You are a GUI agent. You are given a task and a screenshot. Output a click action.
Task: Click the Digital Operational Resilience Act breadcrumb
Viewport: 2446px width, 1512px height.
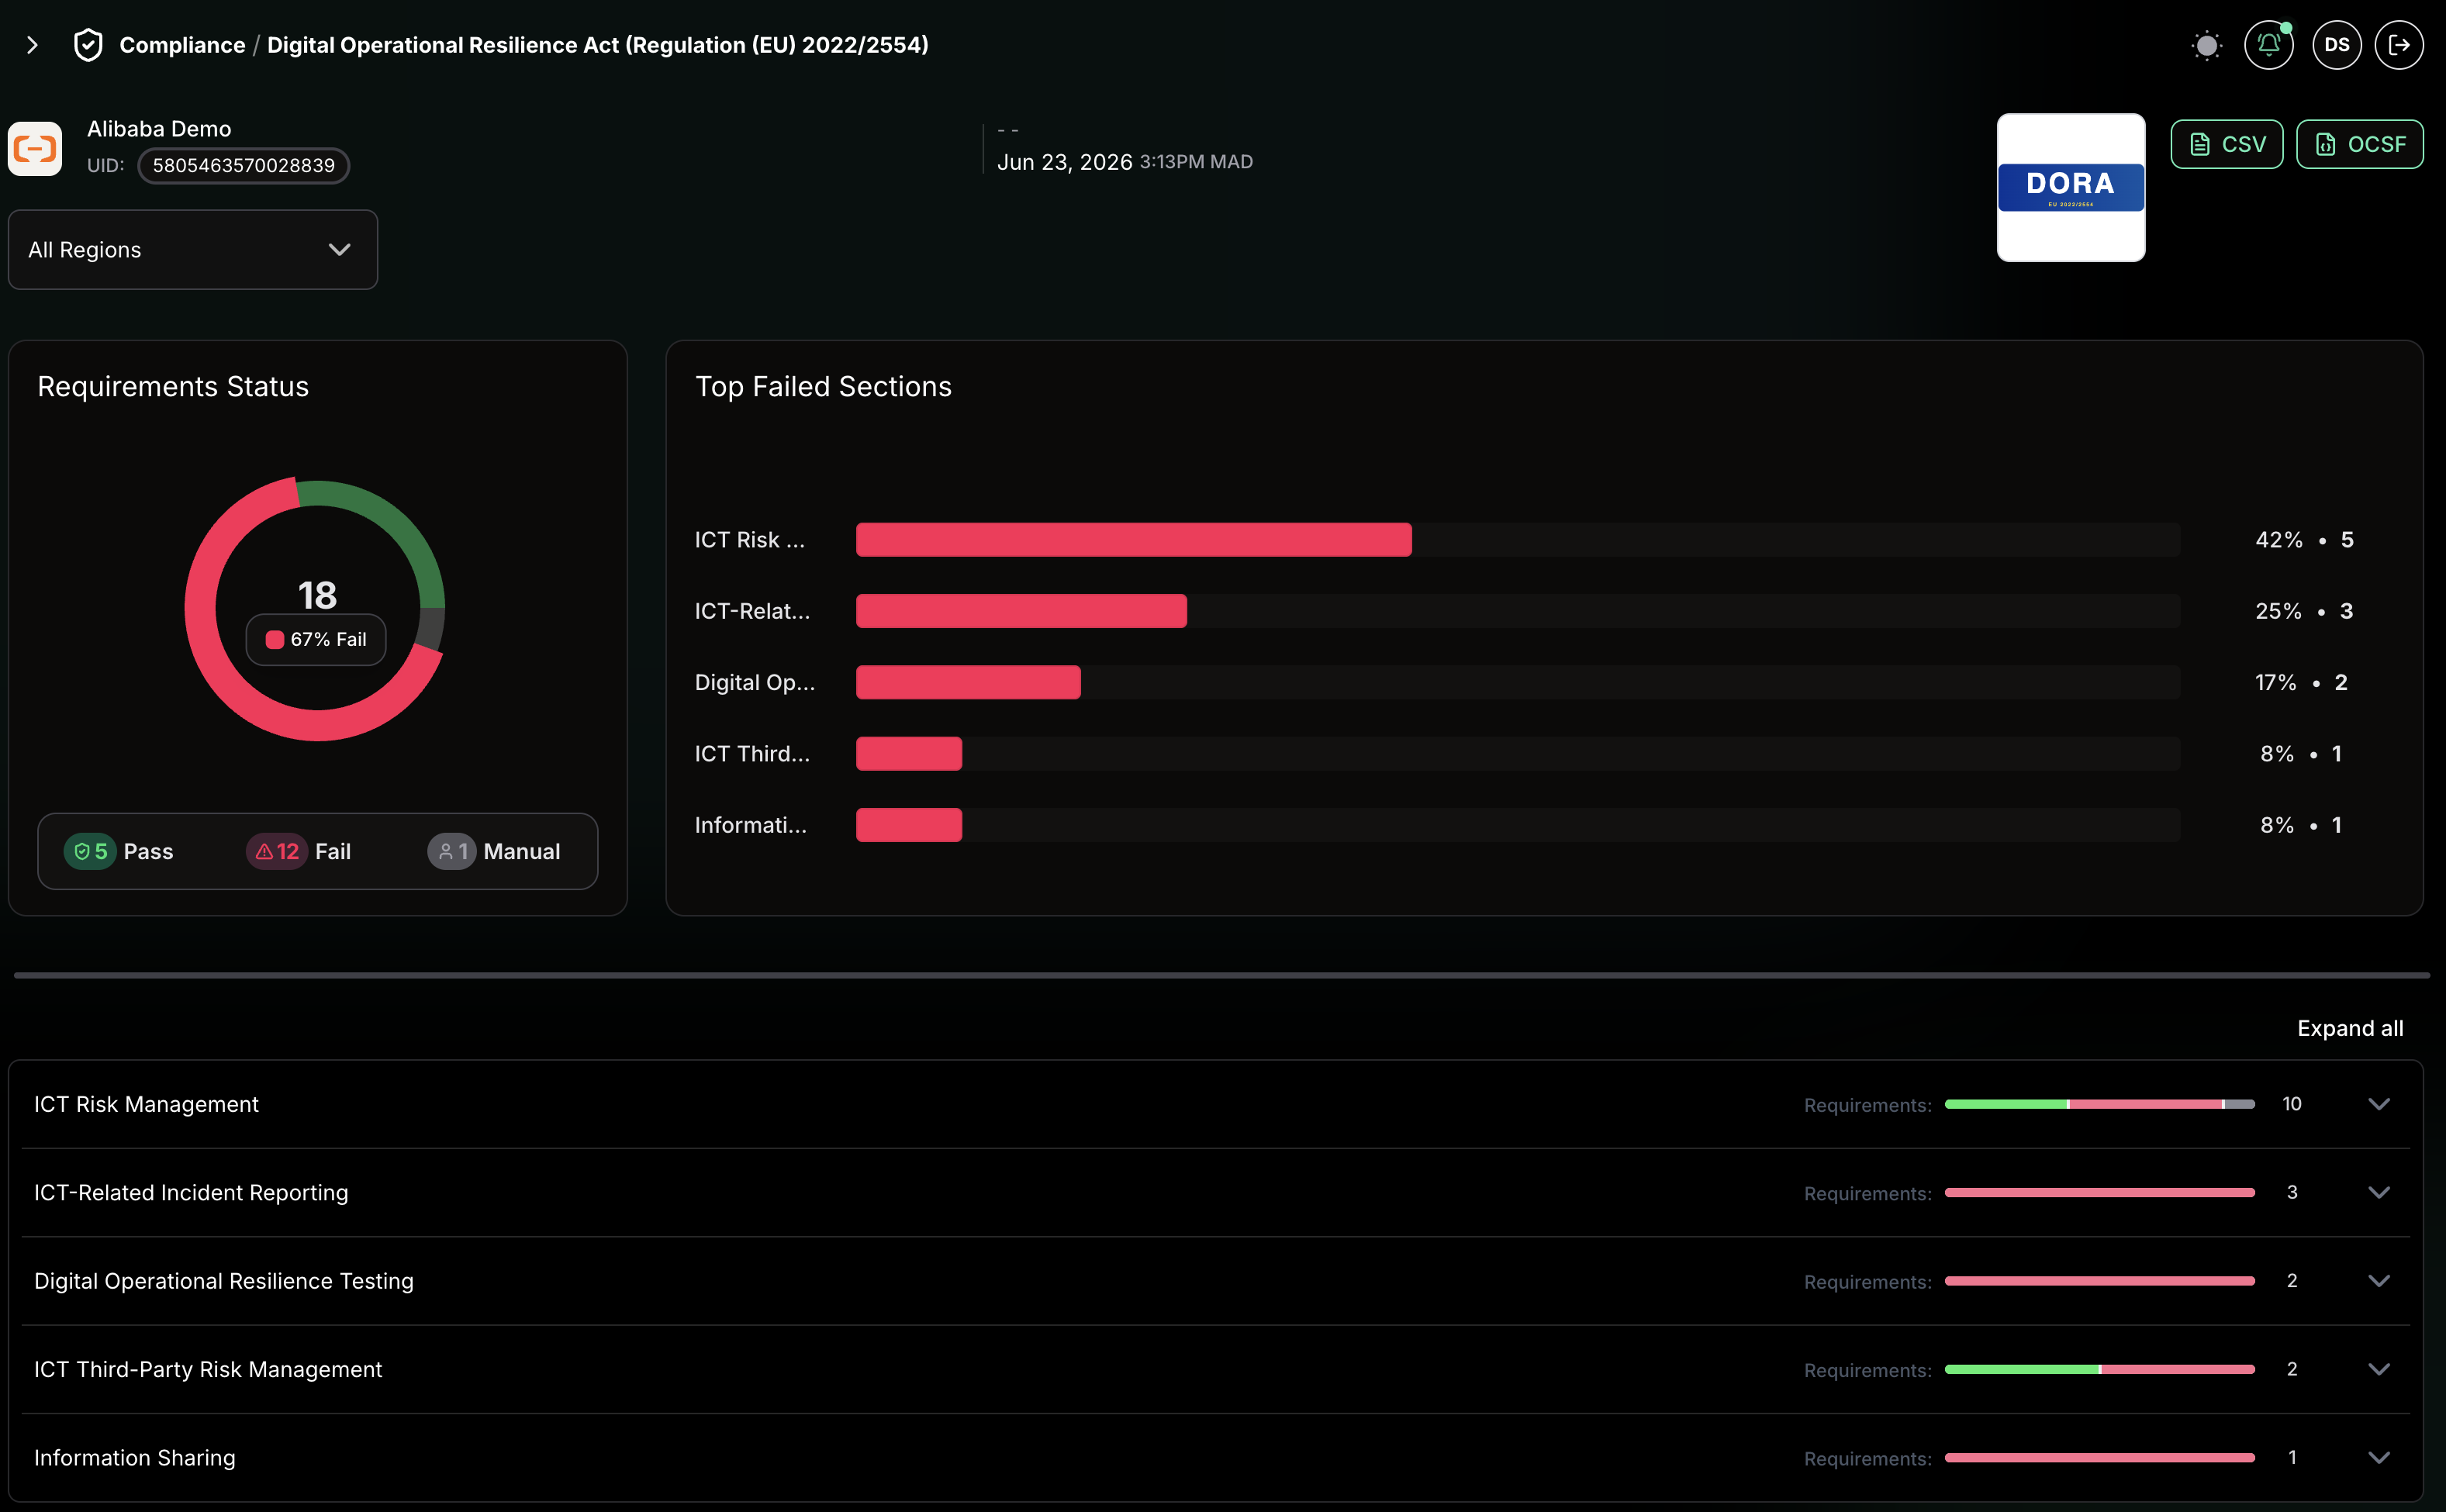598,45
